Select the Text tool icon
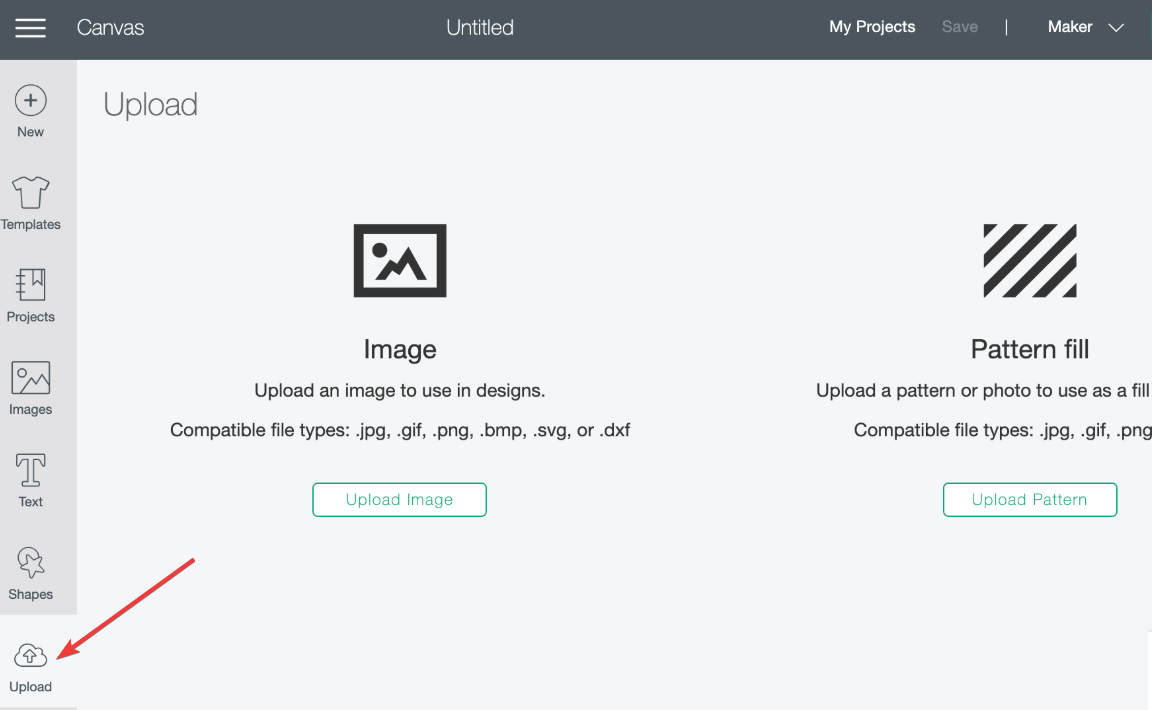Viewport: 1152px width, 710px height. pos(31,470)
